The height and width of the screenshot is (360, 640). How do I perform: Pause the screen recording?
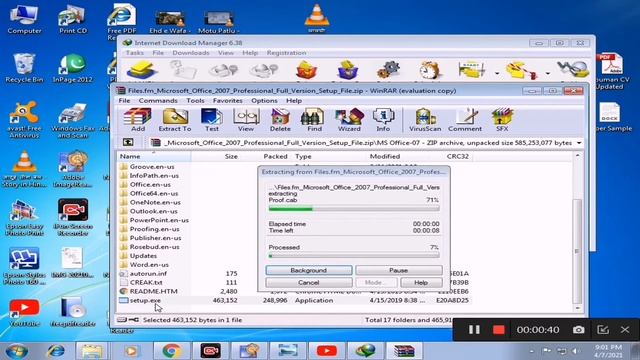tap(474, 329)
